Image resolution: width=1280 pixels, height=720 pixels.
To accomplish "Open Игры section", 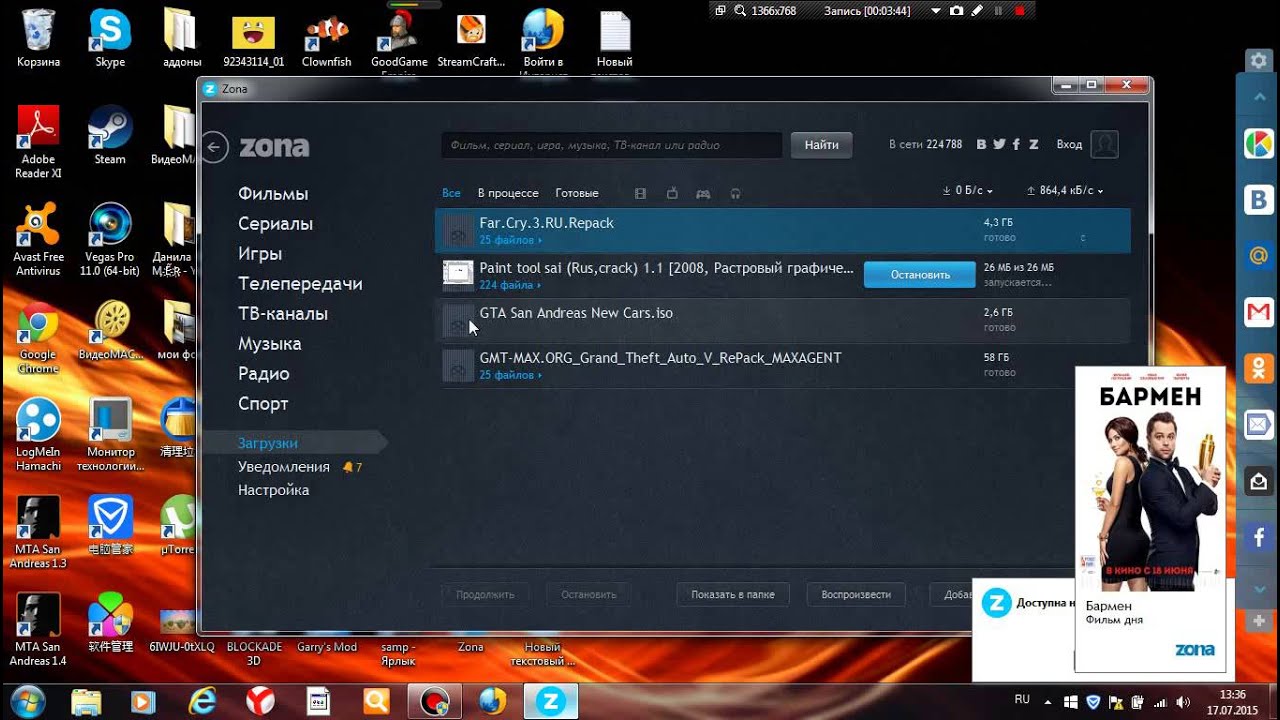I will [260, 254].
